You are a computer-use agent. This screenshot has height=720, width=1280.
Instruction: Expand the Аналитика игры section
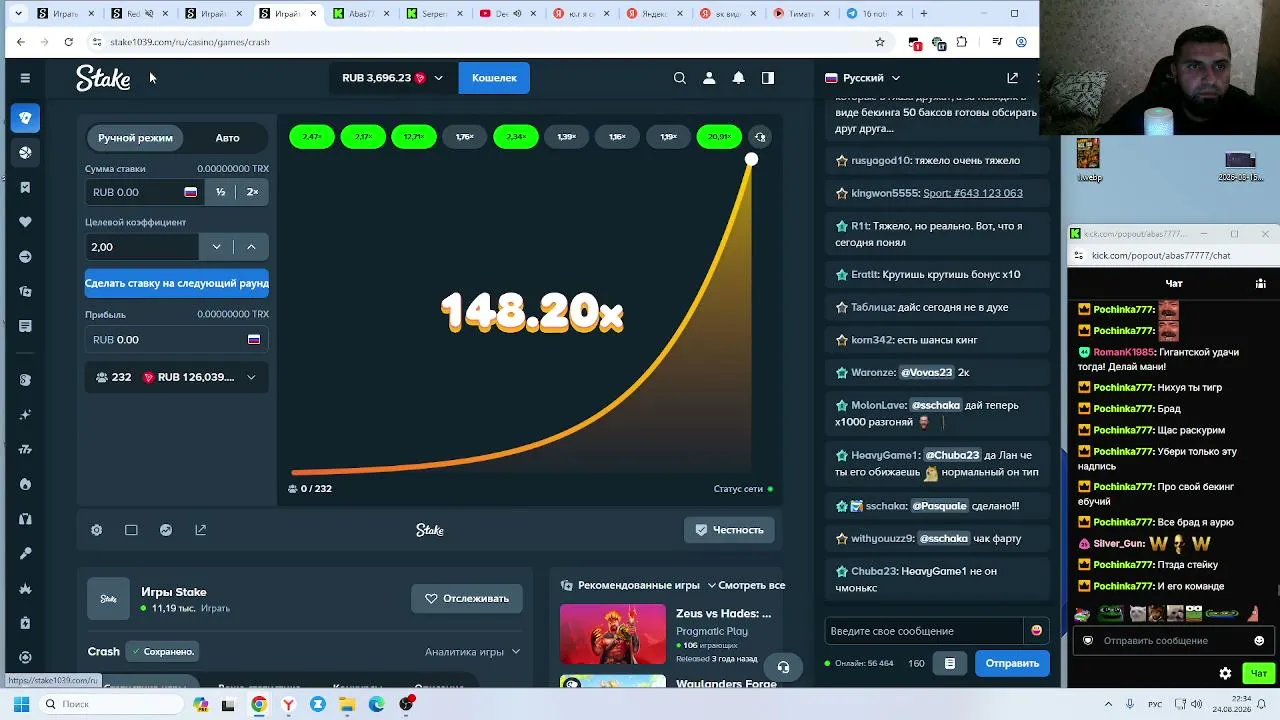472,652
